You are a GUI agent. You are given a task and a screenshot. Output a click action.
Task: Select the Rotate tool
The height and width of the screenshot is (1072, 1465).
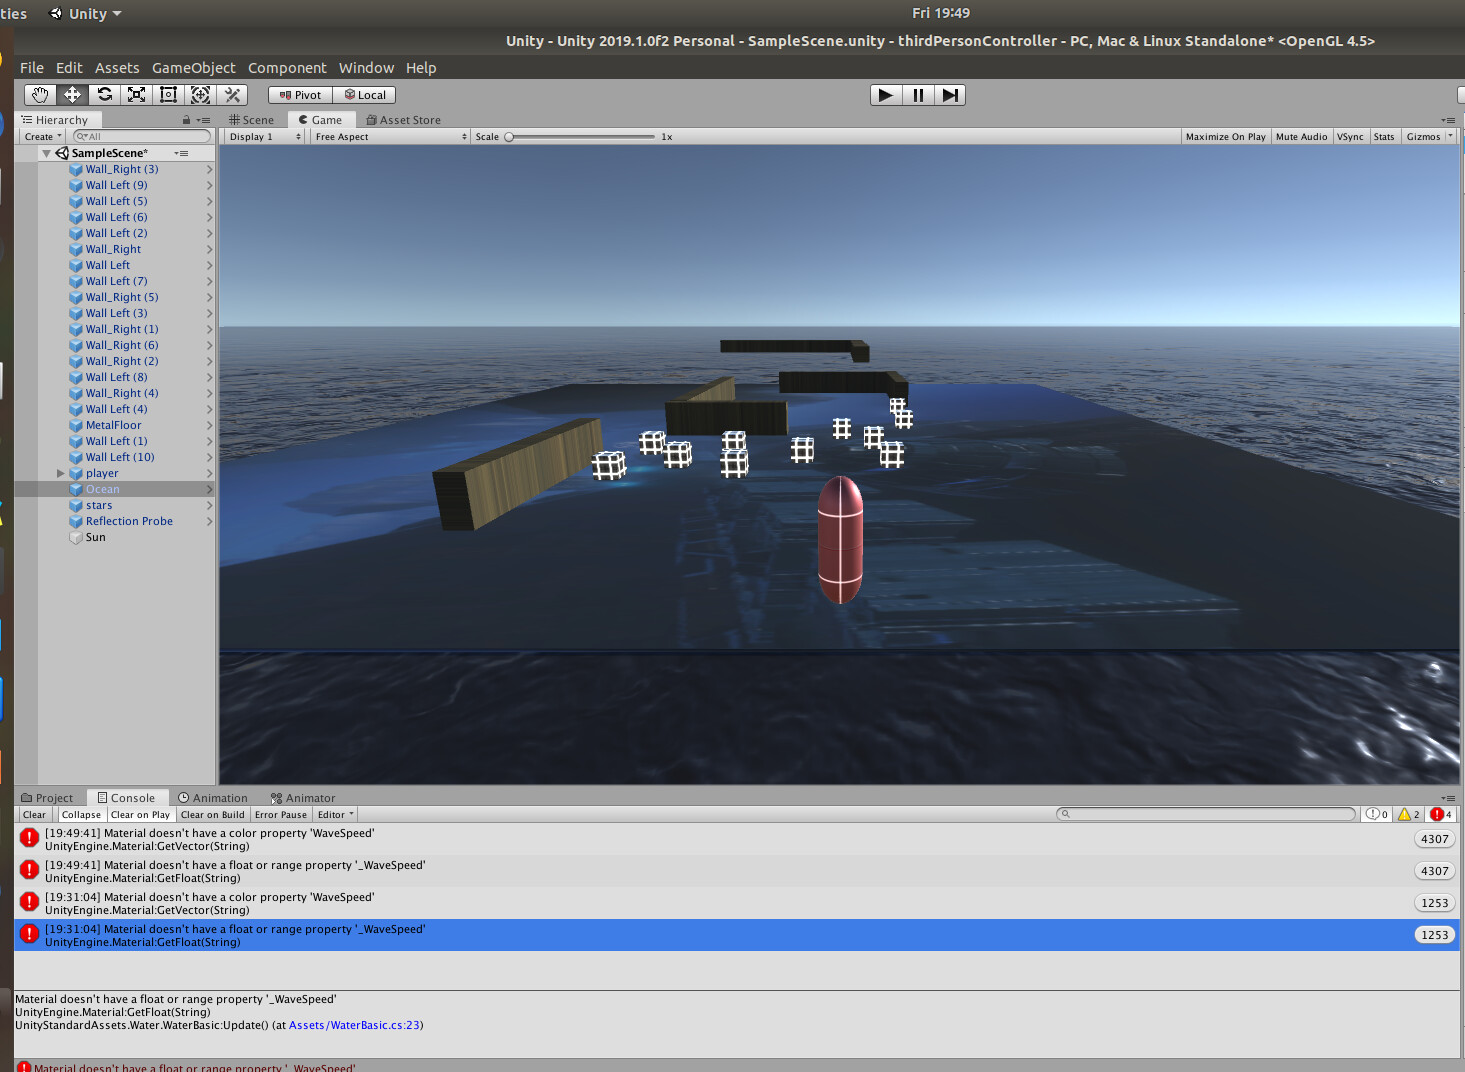click(x=103, y=94)
